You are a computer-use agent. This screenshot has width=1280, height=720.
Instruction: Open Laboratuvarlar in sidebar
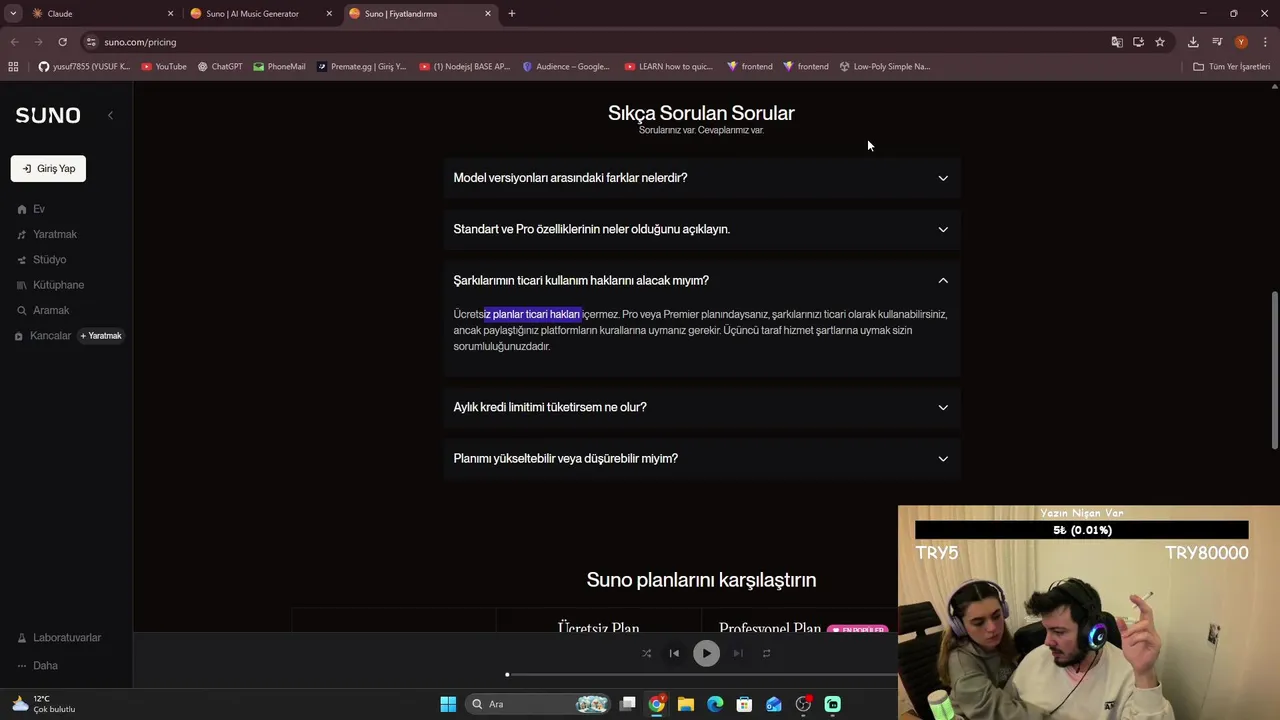pyautogui.click(x=59, y=638)
